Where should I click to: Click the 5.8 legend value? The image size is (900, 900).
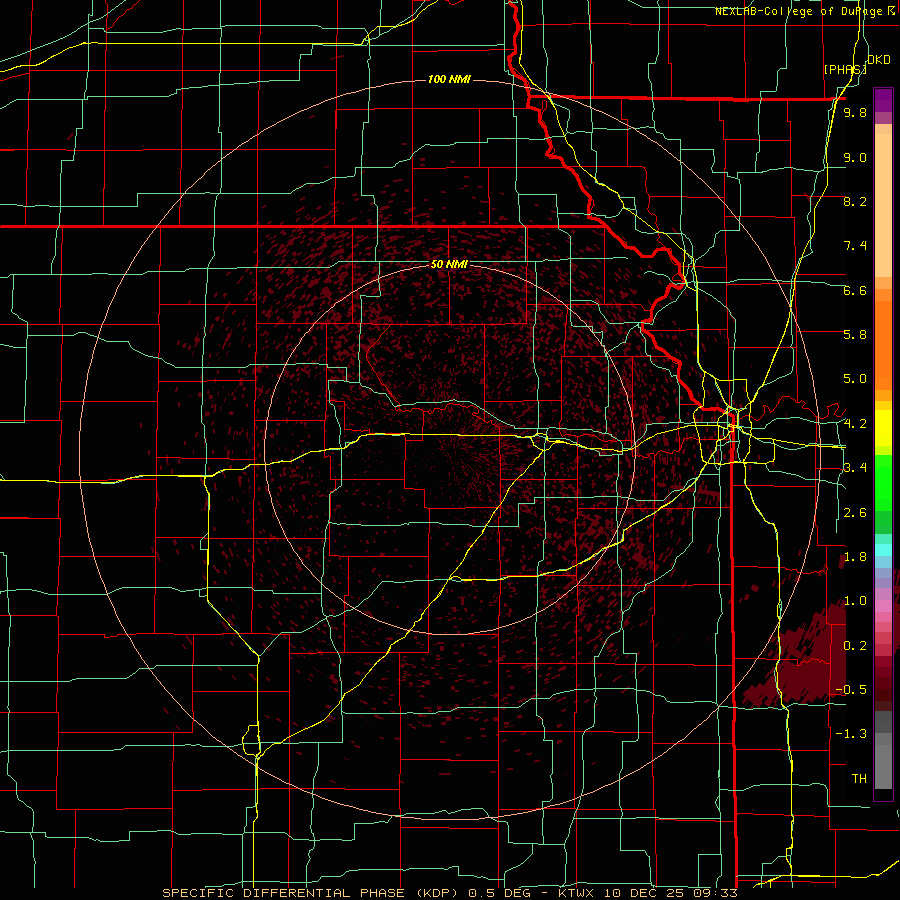(x=855, y=335)
